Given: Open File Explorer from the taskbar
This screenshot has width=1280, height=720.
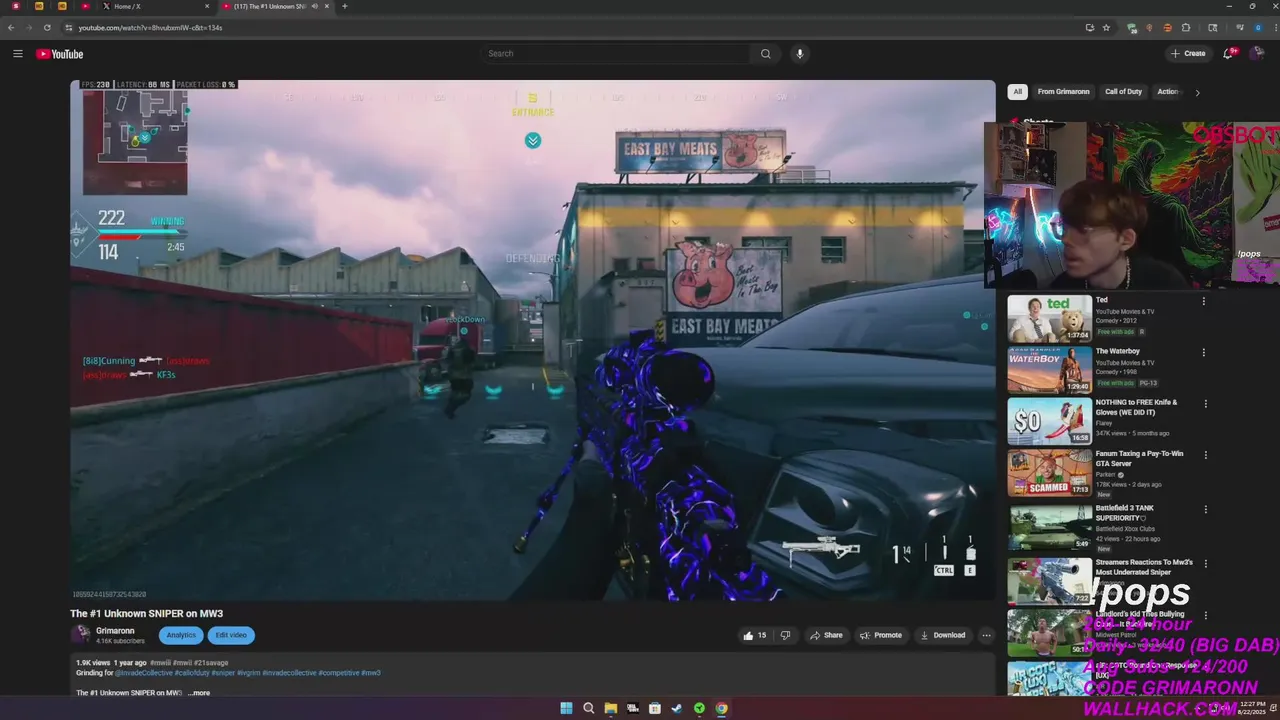Looking at the screenshot, I should [x=610, y=708].
